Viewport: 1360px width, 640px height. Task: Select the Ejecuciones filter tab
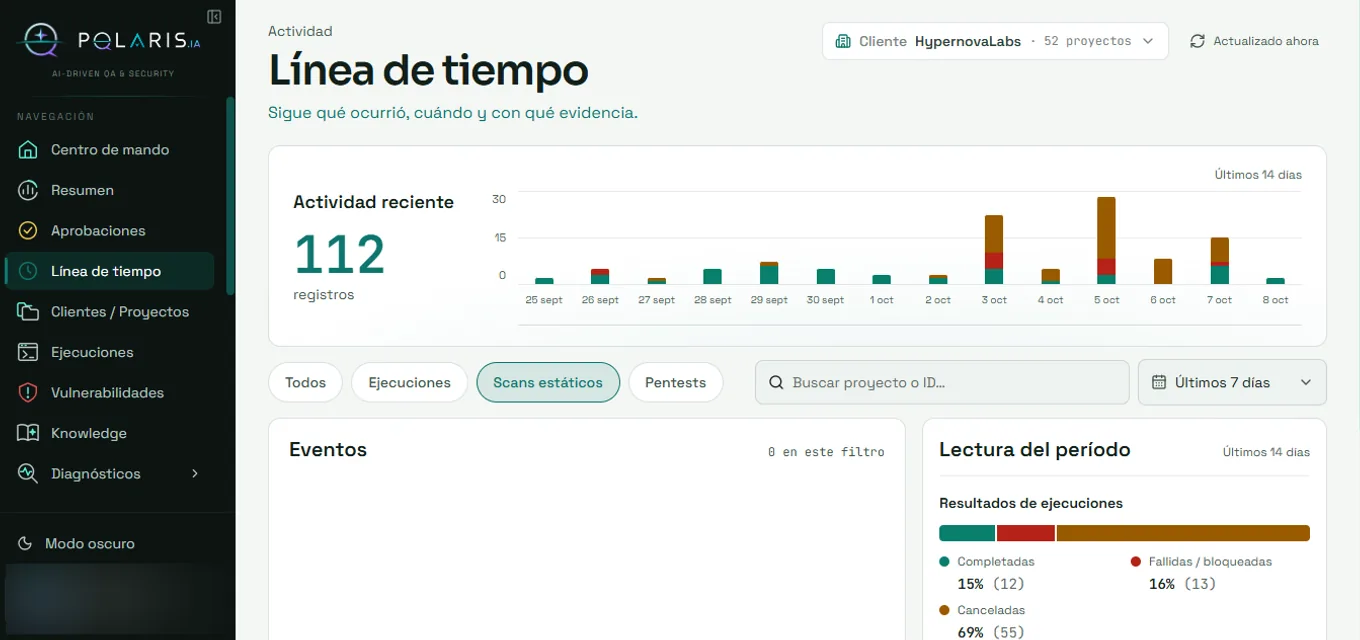pos(409,383)
